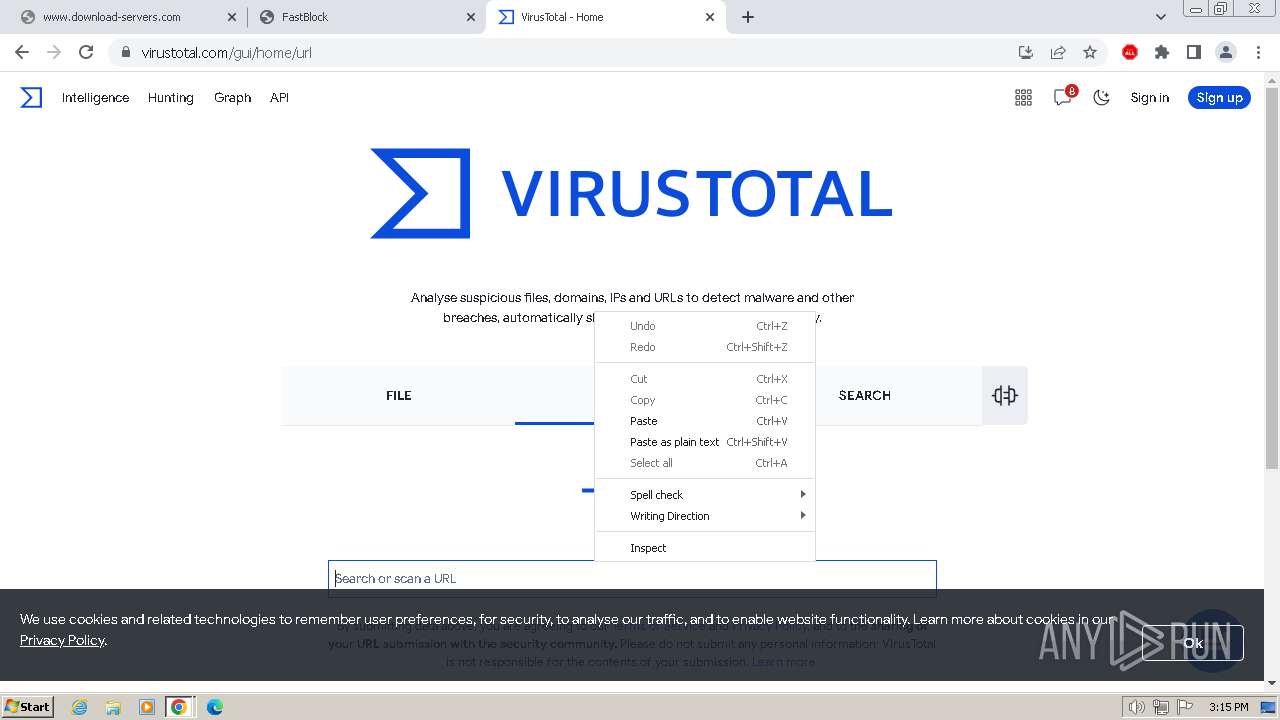Expand Spell check submenu
Viewport: 1280px width, 720px height.
pos(705,495)
